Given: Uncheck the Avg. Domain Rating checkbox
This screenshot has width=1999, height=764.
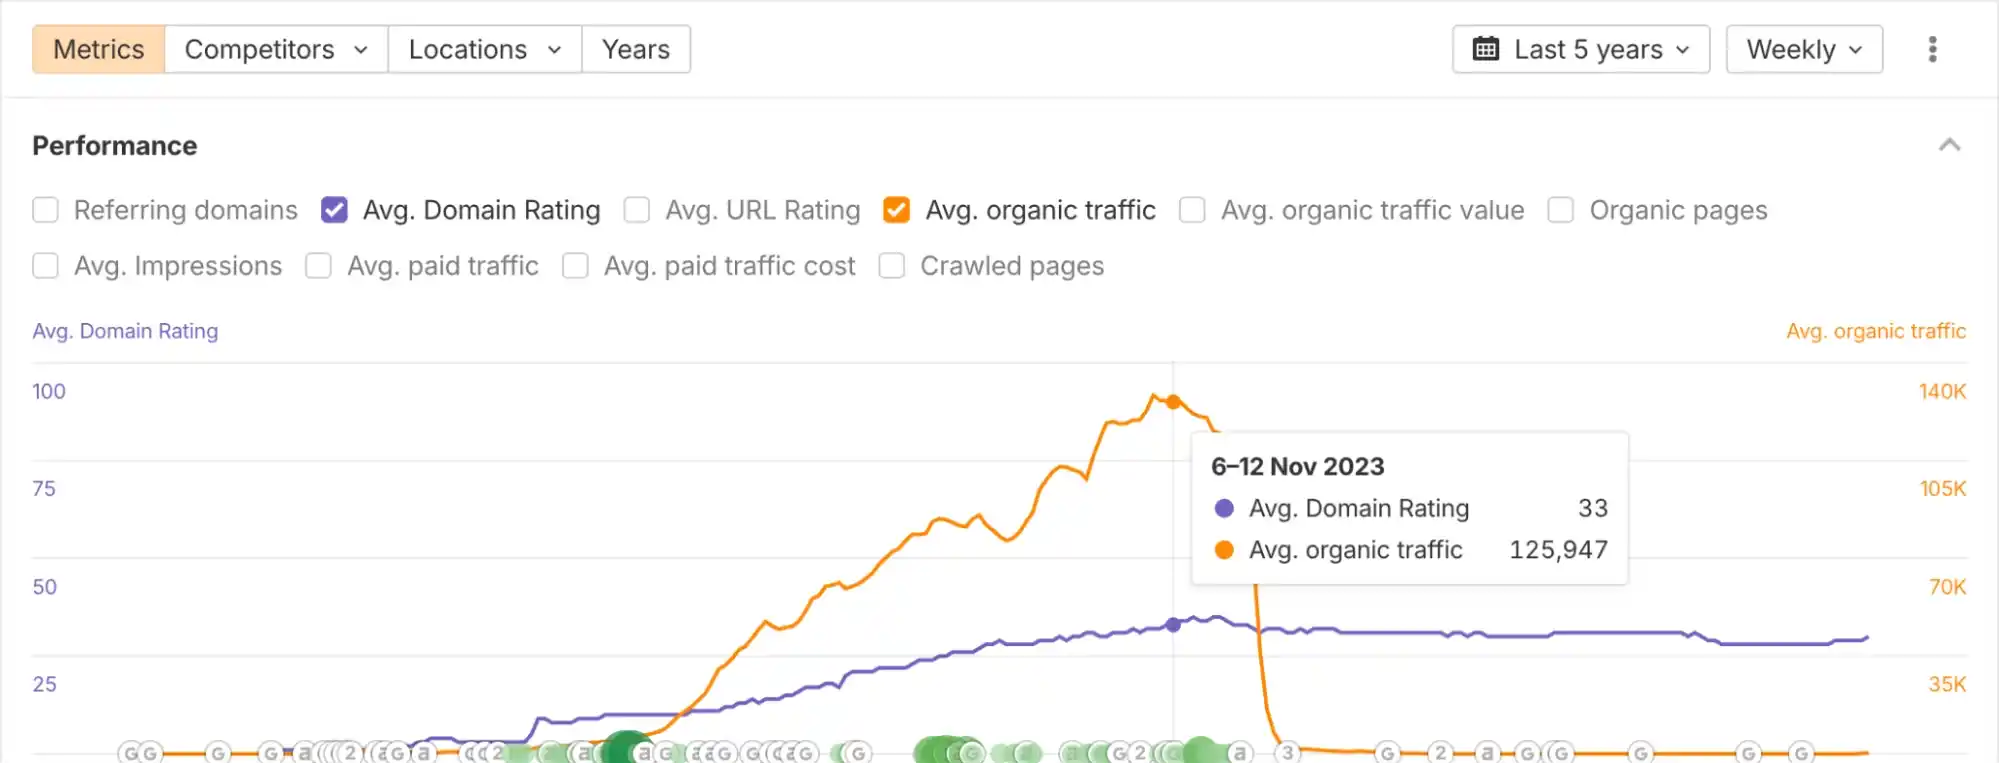Looking at the screenshot, I should coord(334,210).
